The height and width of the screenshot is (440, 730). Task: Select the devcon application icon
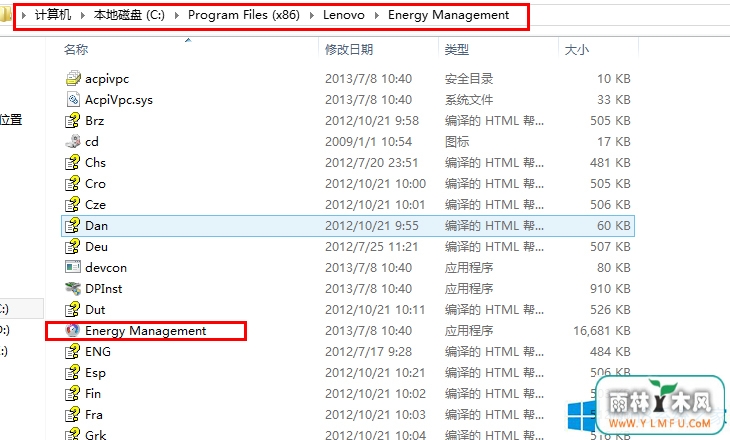73,267
